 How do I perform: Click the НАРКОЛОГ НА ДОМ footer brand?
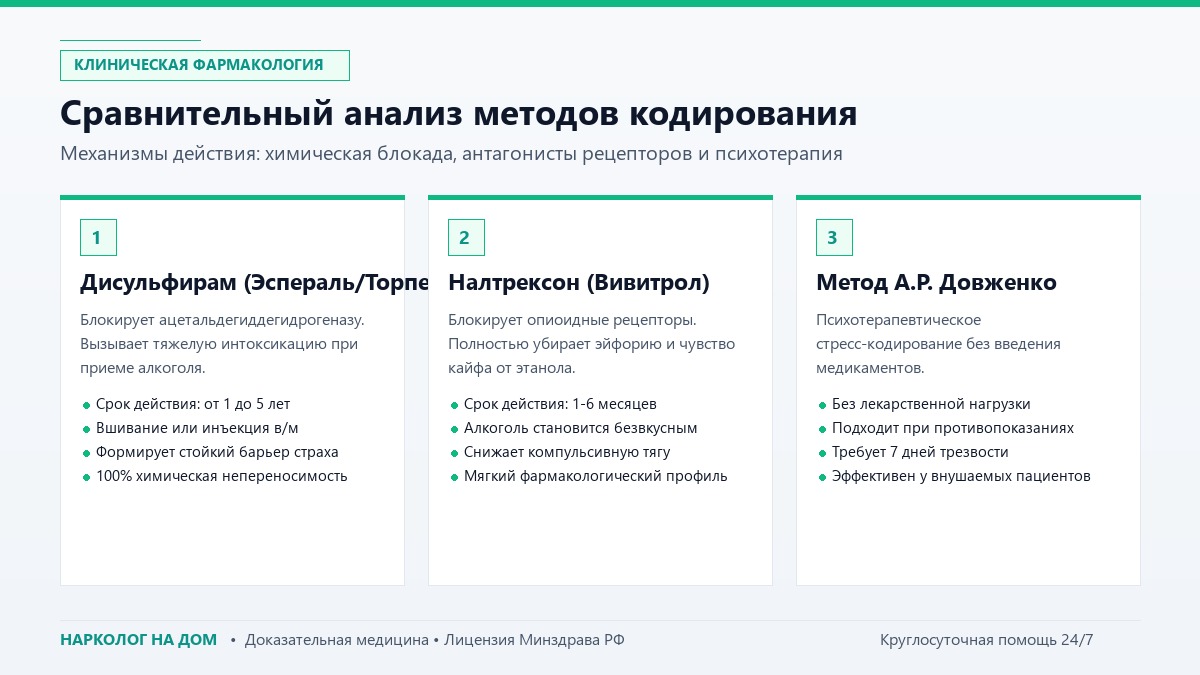click(x=138, y=640)
